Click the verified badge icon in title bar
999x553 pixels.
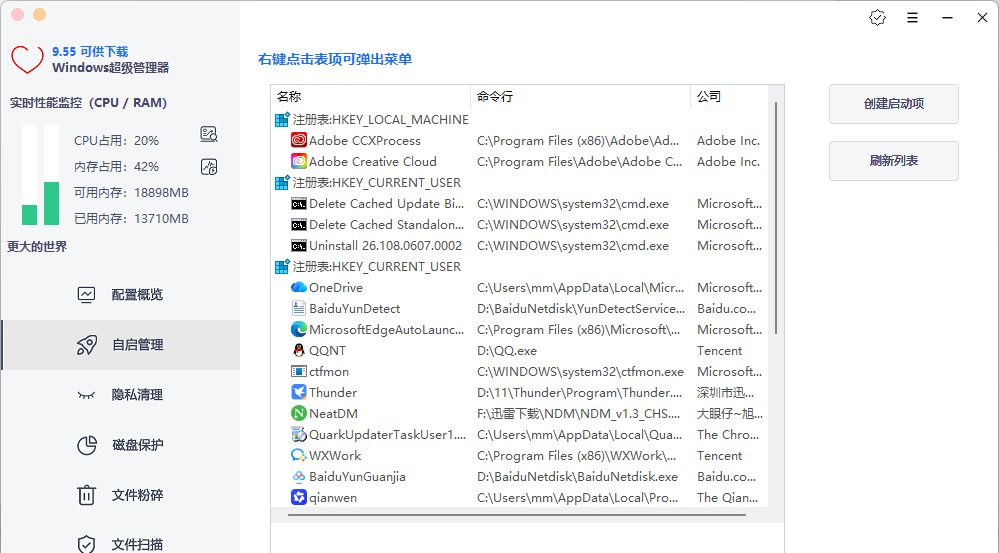877,18
